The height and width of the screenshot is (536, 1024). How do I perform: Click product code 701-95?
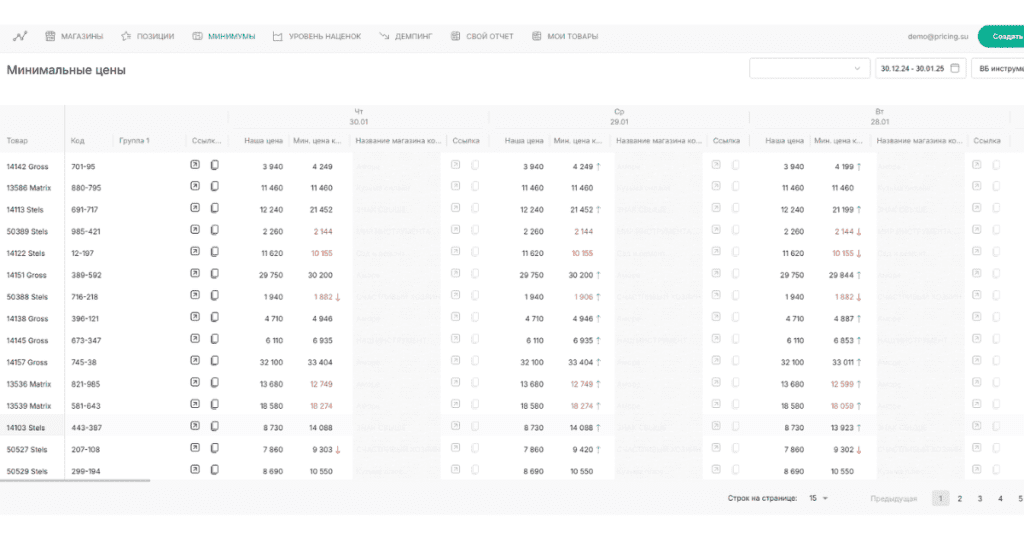pos(83,166)
